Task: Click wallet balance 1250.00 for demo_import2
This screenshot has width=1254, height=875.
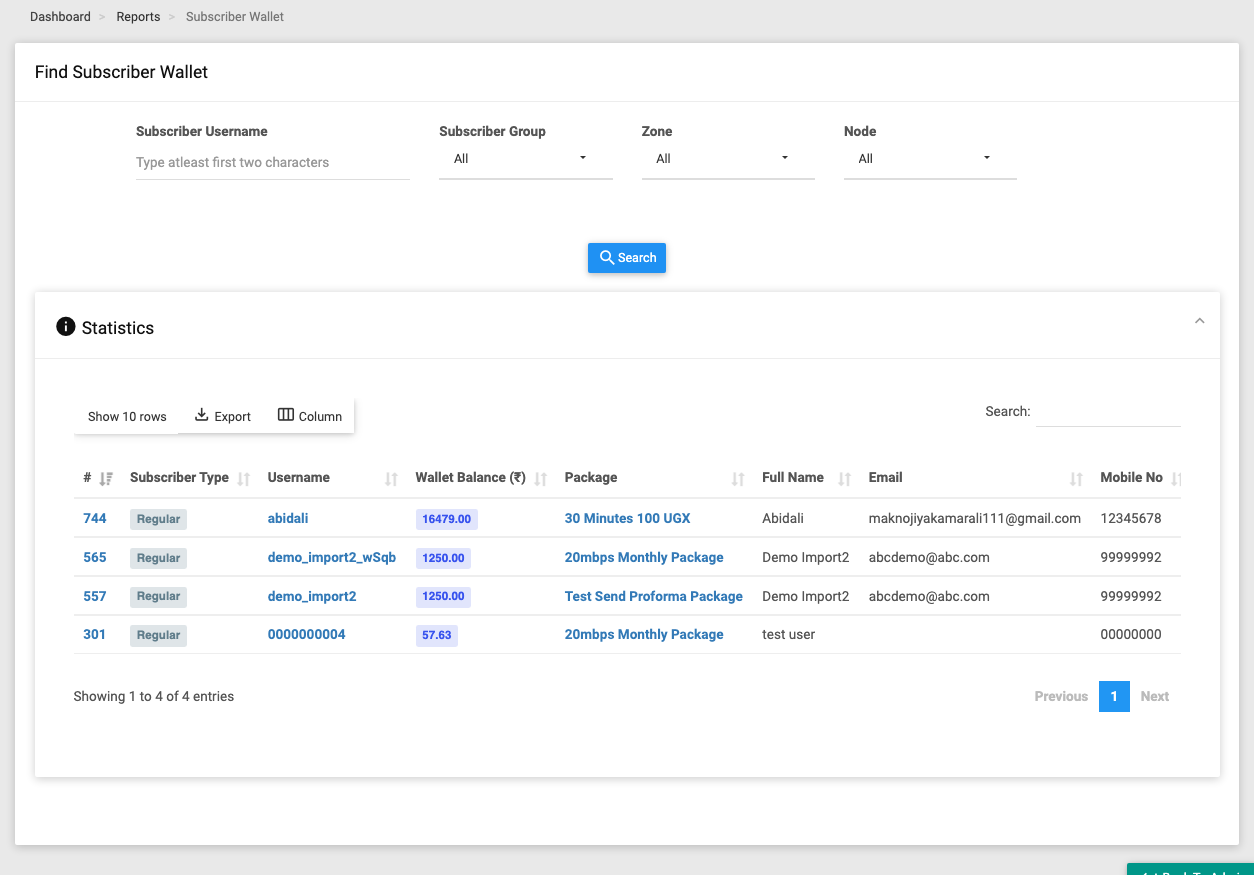Action: click(x=443, y=597)
